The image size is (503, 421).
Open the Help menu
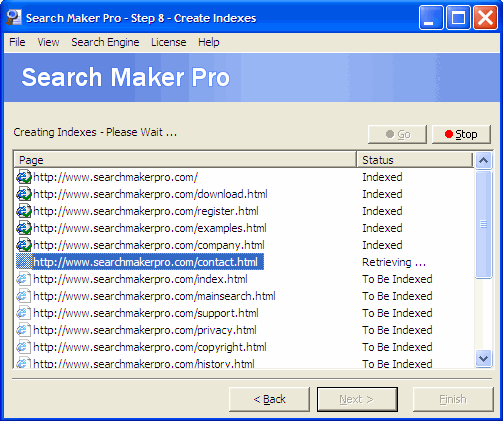[x=209, y=42]
